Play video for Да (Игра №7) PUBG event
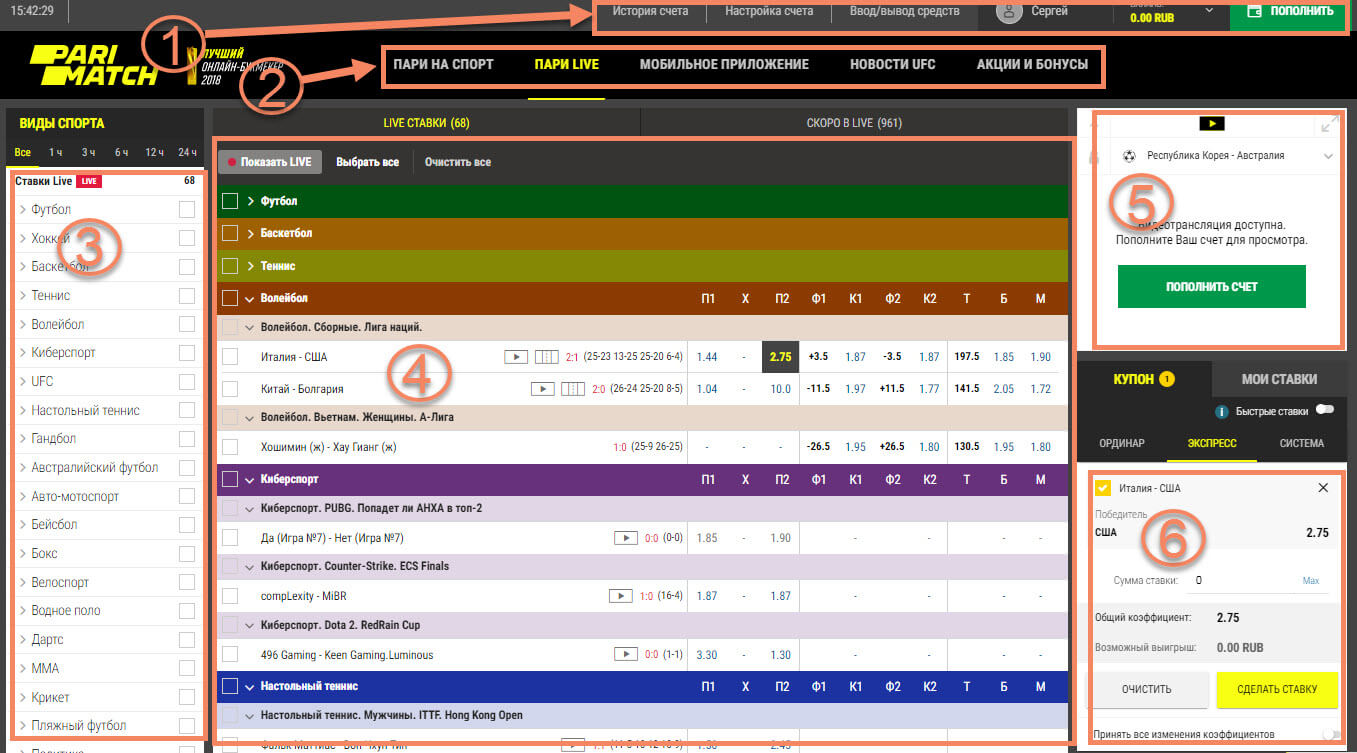Screen dimensions: 1357x753 (626, 538)
